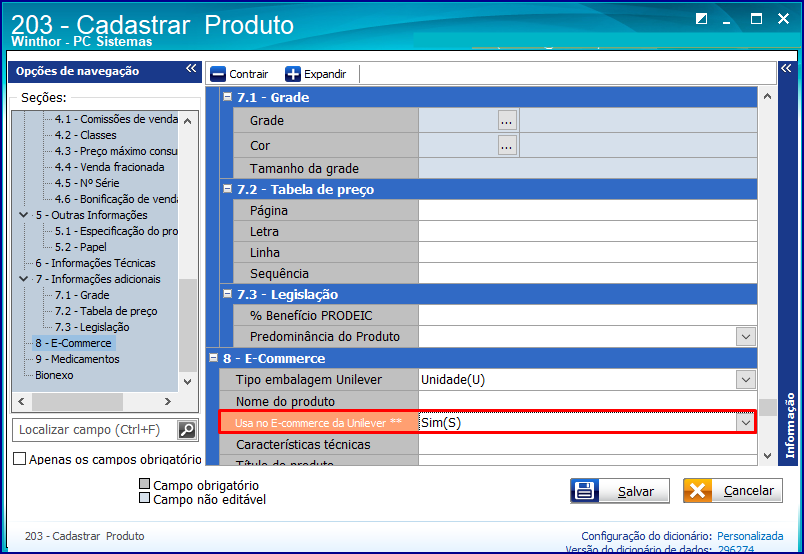This screenshot has height=554, width=804.
Task: Open the 296274 dictionary version link
Action: point(736,549)
